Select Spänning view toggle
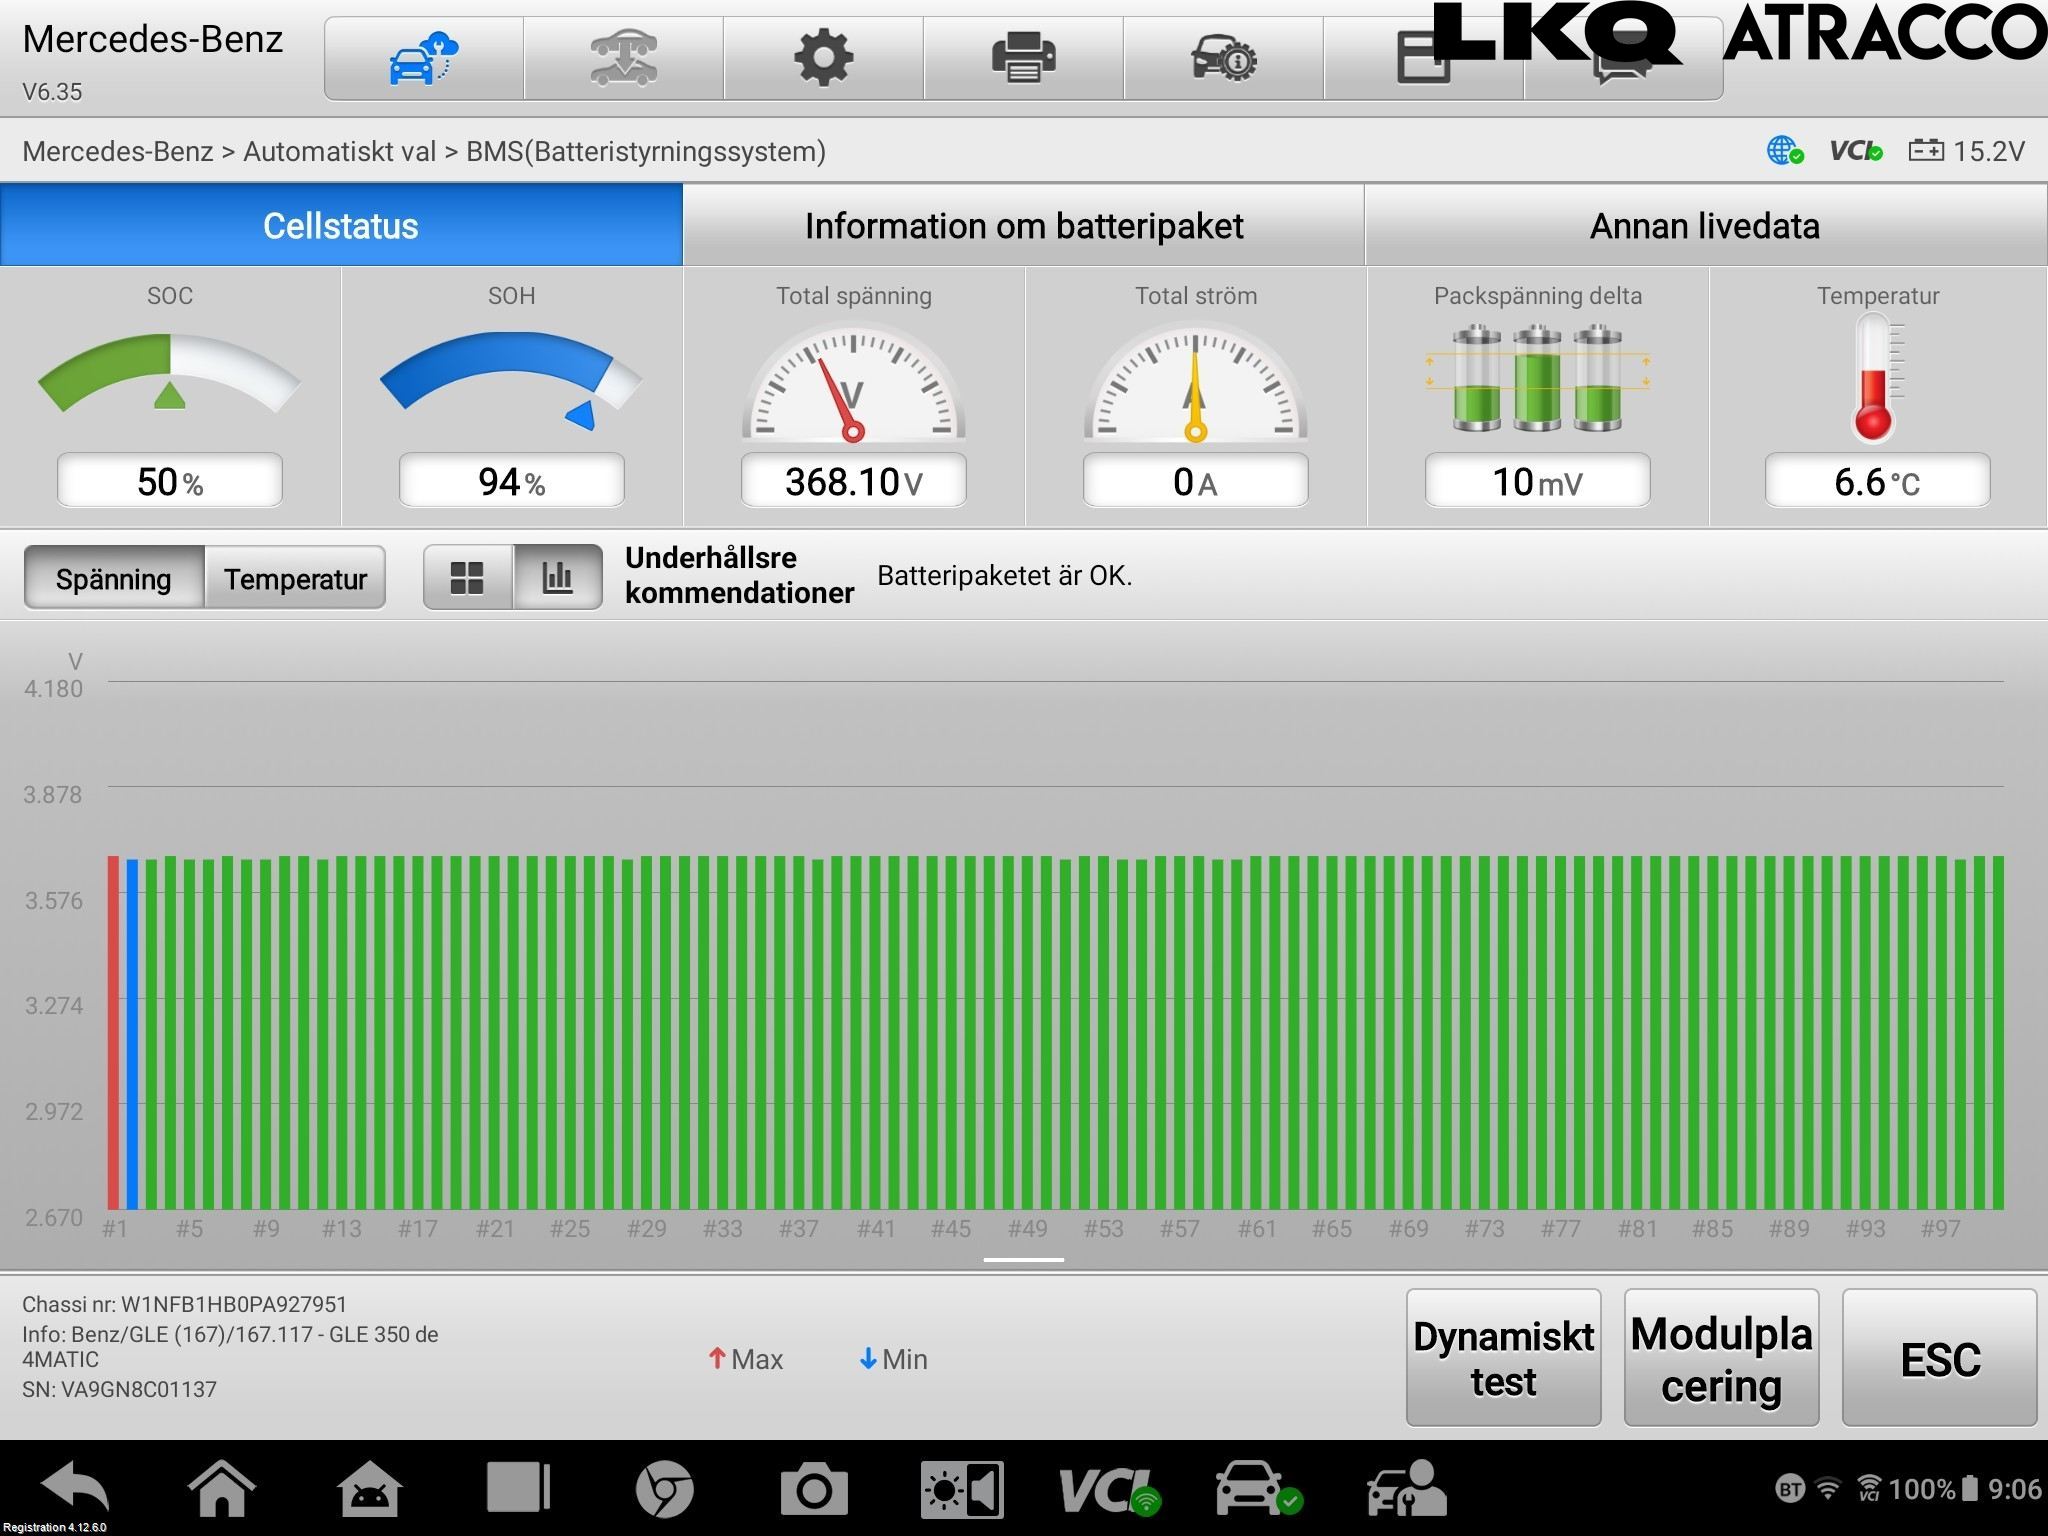This screenshot has height=1536, width=2048. click(114, 578)
